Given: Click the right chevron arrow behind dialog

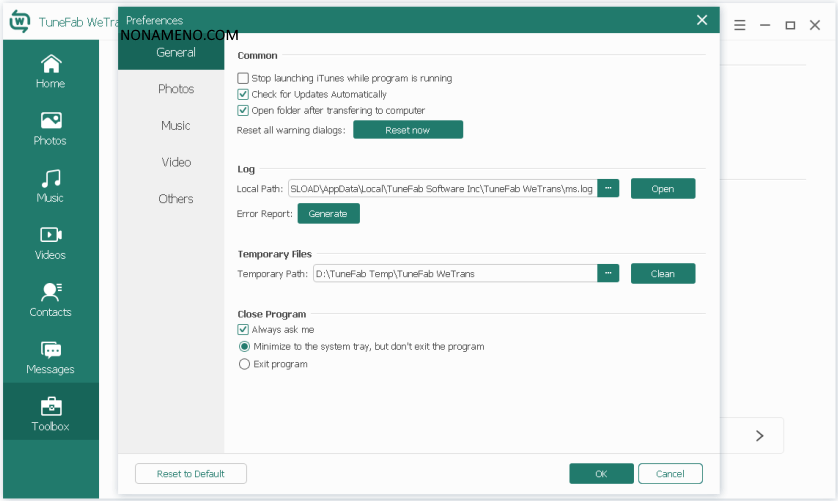Looking at the screenshot, I should point(759,435).
